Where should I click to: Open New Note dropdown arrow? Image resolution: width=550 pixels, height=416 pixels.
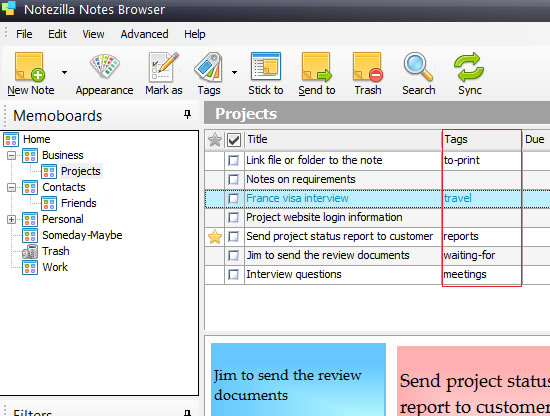[64, 72]
